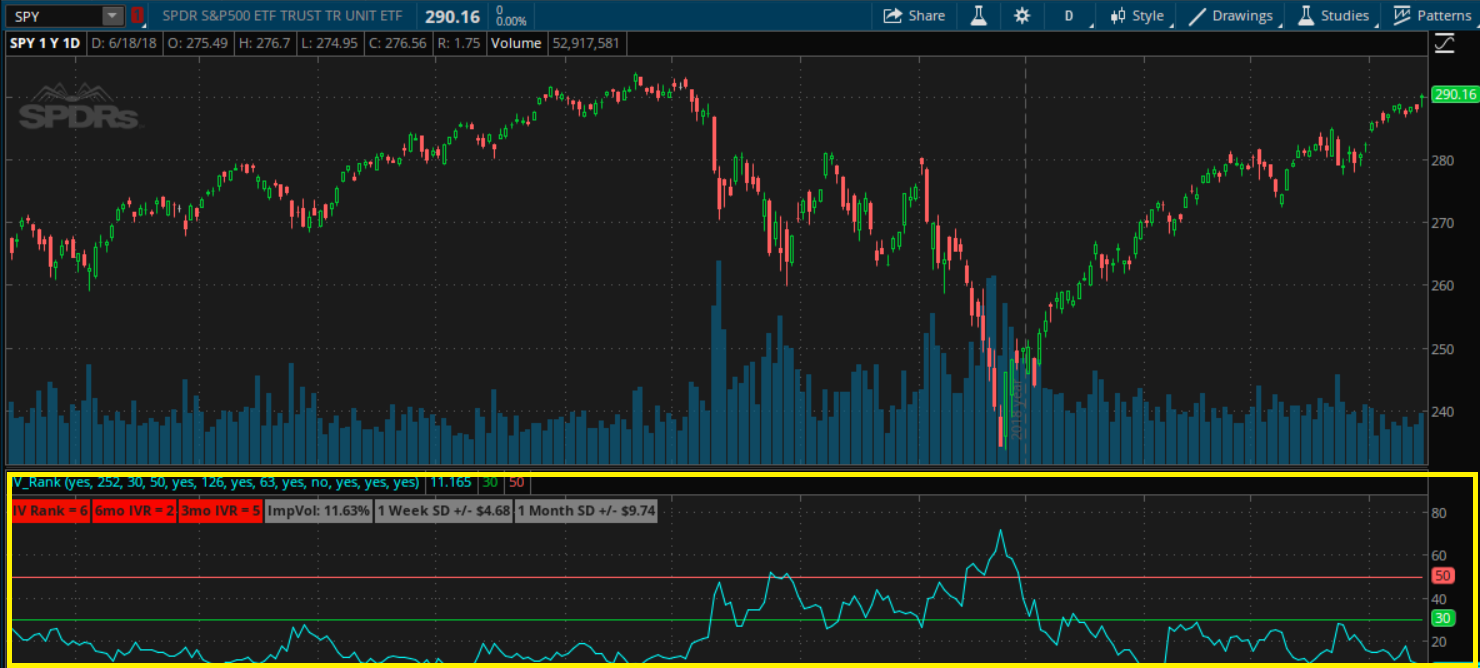This screenshot has height=668, width=1480.
Task: Click the IV Rank = 6 red label
Action: 50,510
